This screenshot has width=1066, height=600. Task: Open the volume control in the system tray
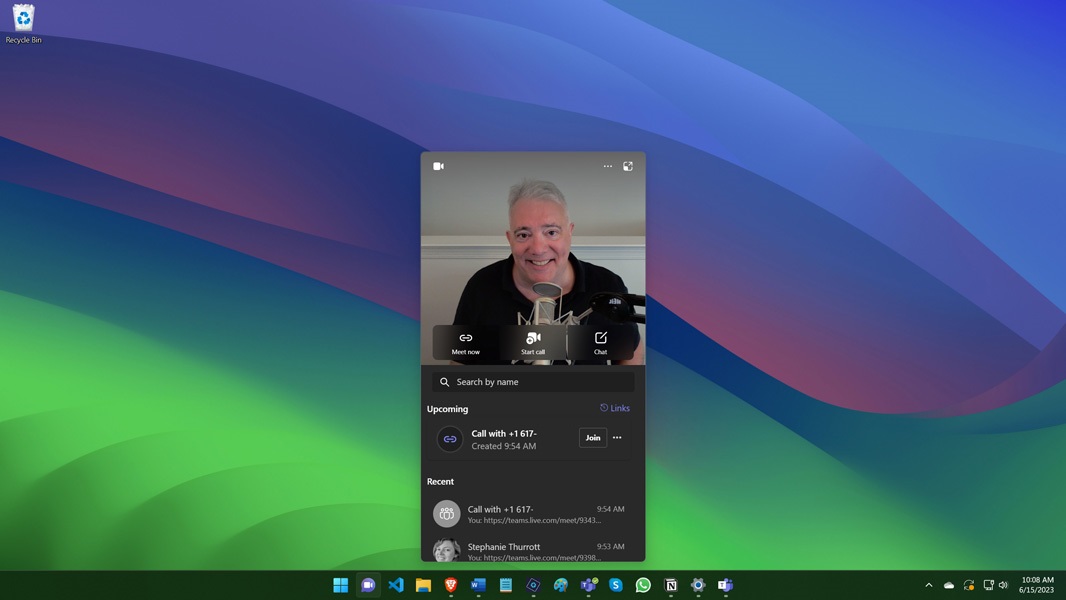coord(1003,585)
